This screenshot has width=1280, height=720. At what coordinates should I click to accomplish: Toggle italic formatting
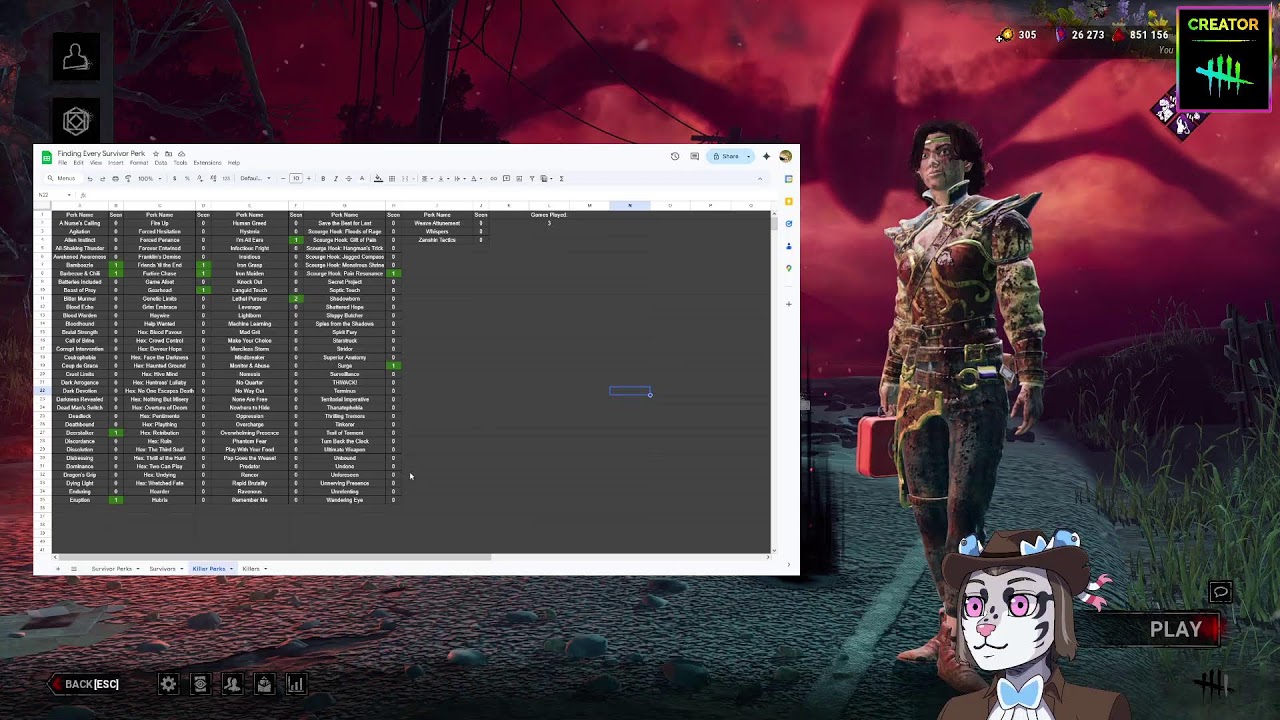tap(335, 178)
